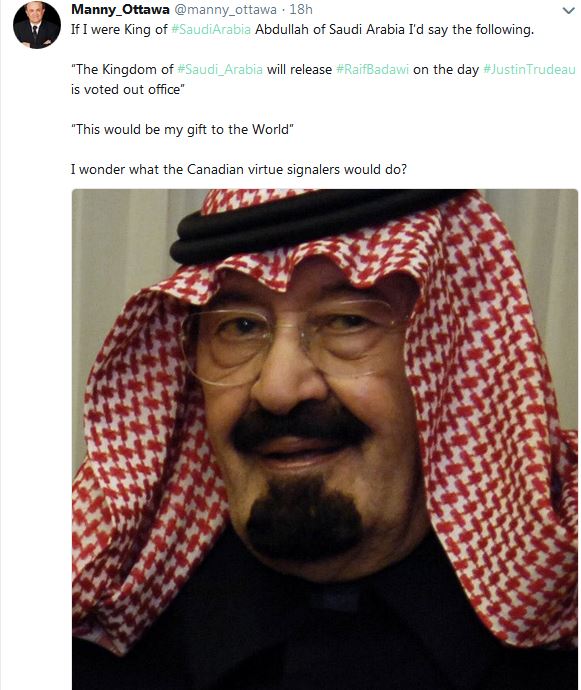Select the sentence about Canadian virtue signalers
The width and height of the screenshot is (581, 690).
[x=239, y=169]
